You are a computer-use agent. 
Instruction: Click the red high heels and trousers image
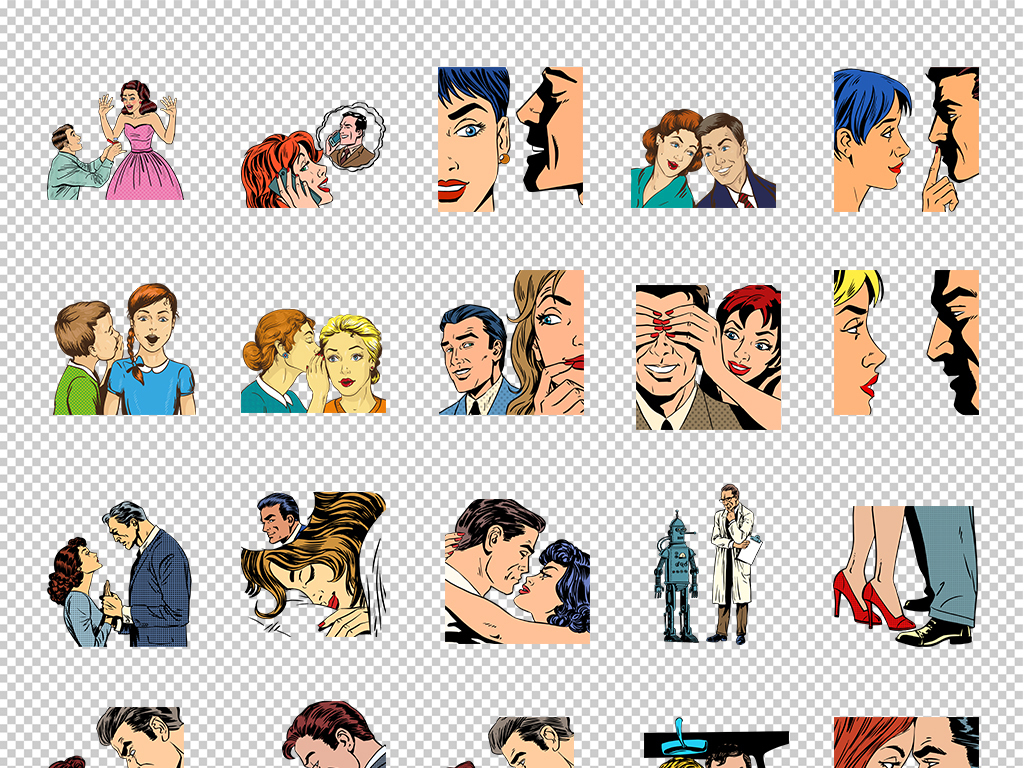pos(903,575)
